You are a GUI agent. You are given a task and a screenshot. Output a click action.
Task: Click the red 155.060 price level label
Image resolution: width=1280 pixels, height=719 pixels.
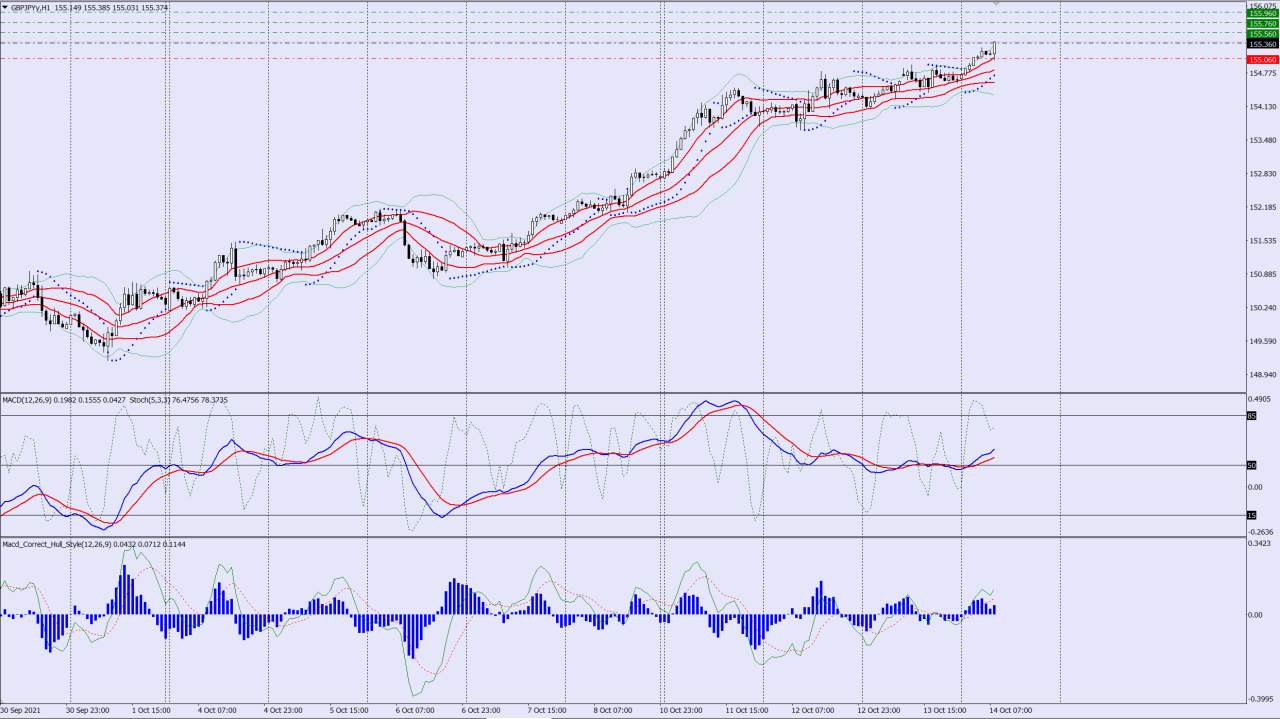point(1263,59)
